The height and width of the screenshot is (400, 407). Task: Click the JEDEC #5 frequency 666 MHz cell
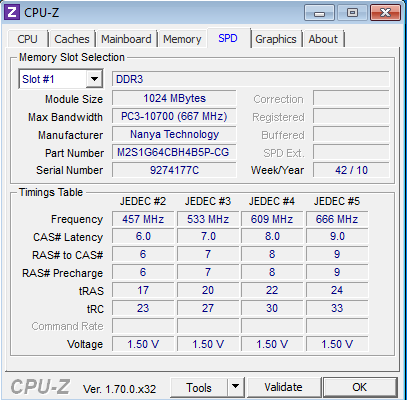tap(337, 219)
